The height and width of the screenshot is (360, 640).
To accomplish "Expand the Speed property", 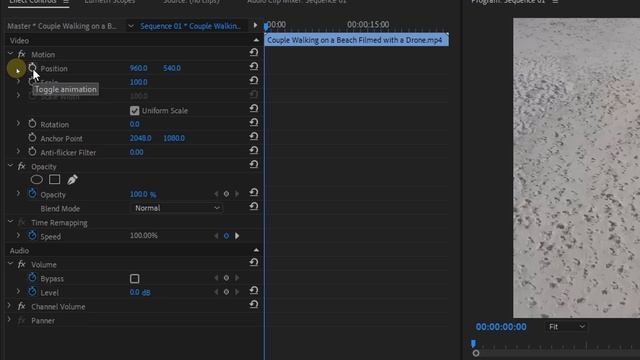I will [18, 236].
